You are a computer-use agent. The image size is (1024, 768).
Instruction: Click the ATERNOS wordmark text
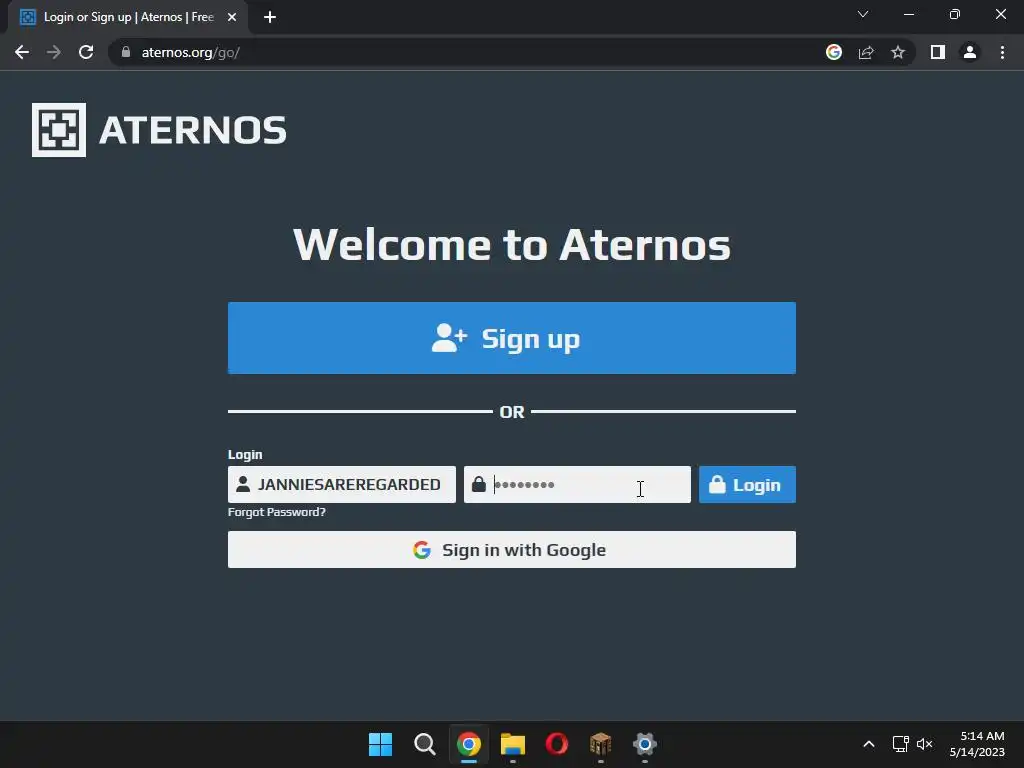coord(193,130)
